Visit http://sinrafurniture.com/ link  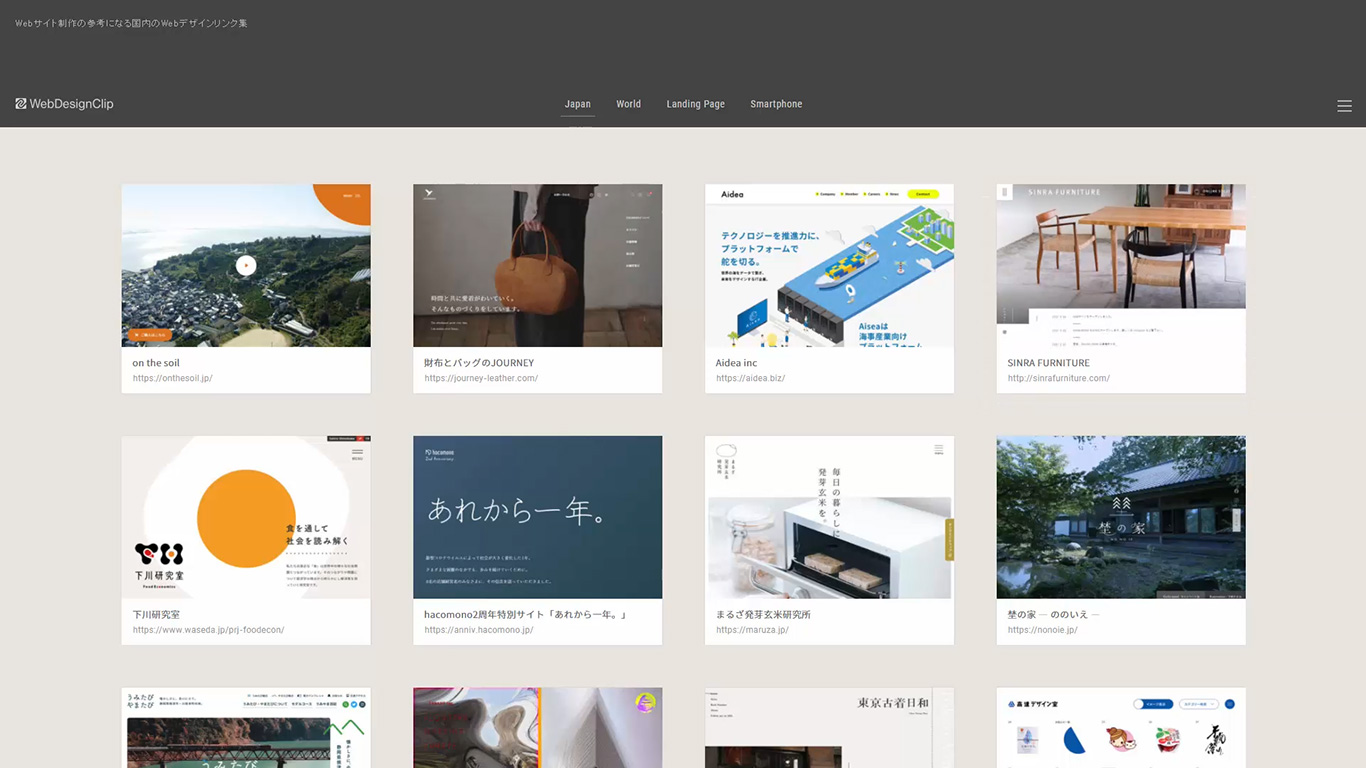click(1059, 379)
